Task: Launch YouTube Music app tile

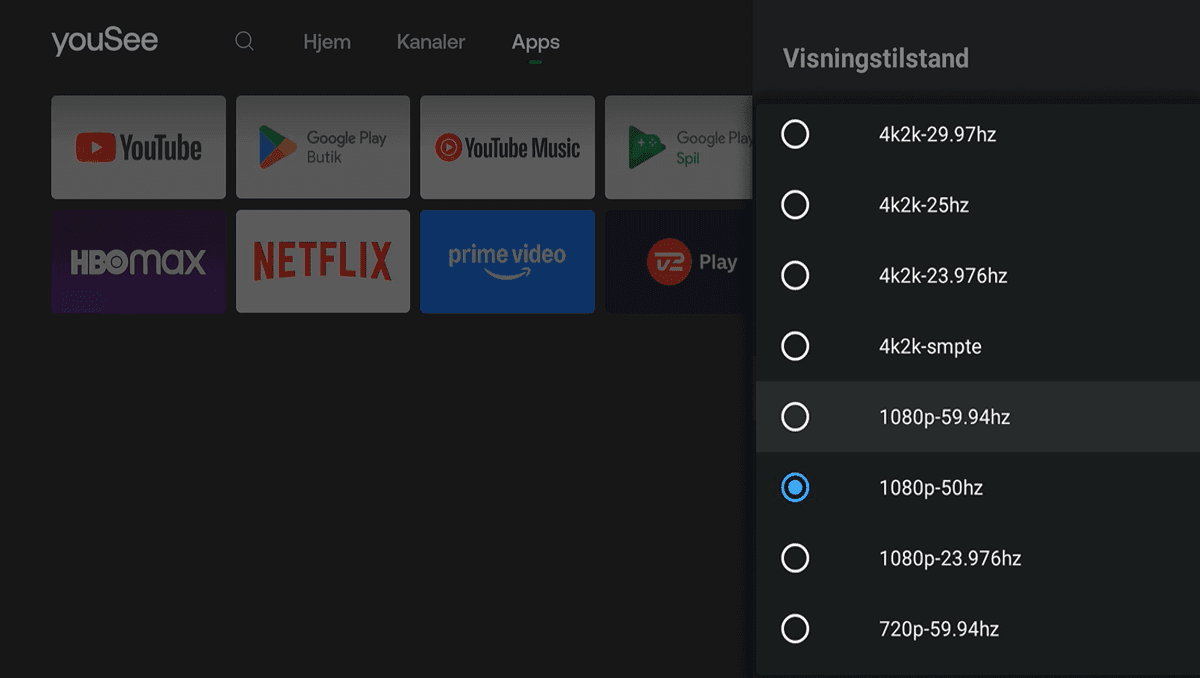Action: coord(507,148)
